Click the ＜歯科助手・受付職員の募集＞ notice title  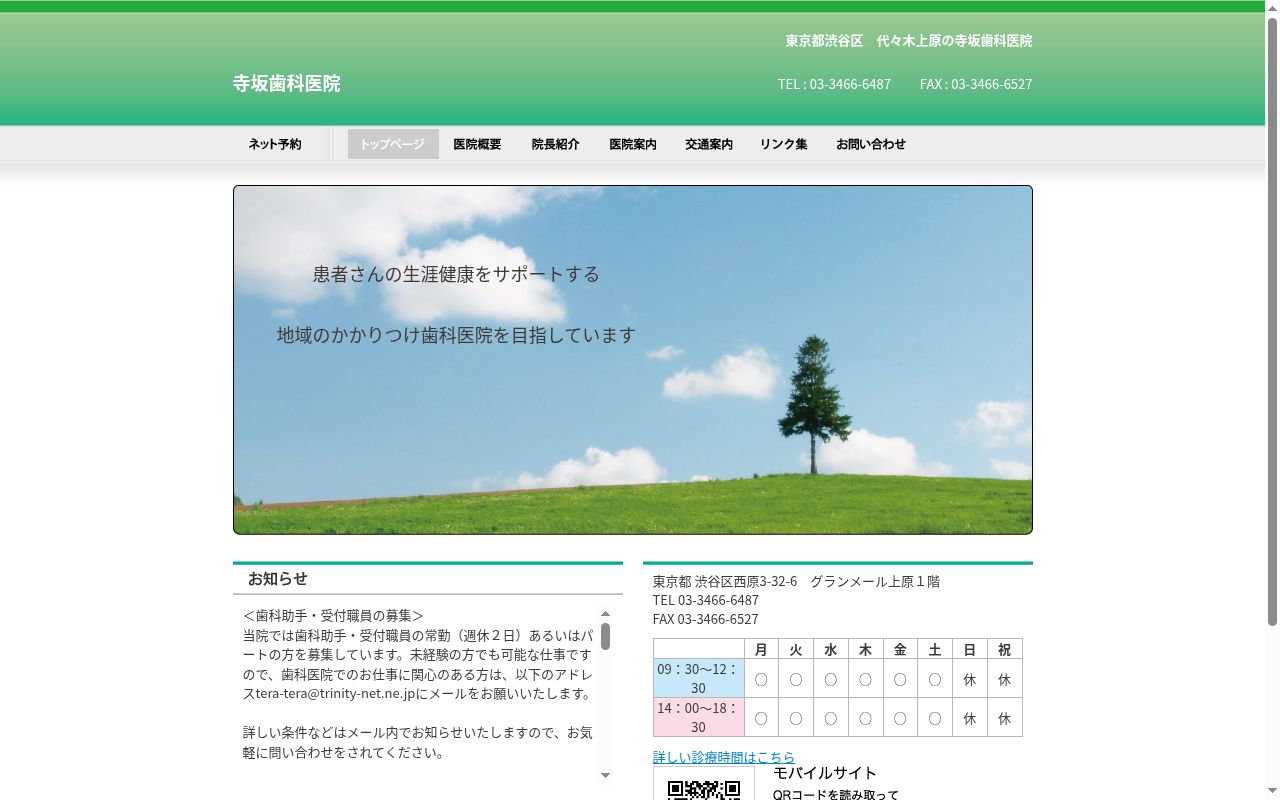333,615
